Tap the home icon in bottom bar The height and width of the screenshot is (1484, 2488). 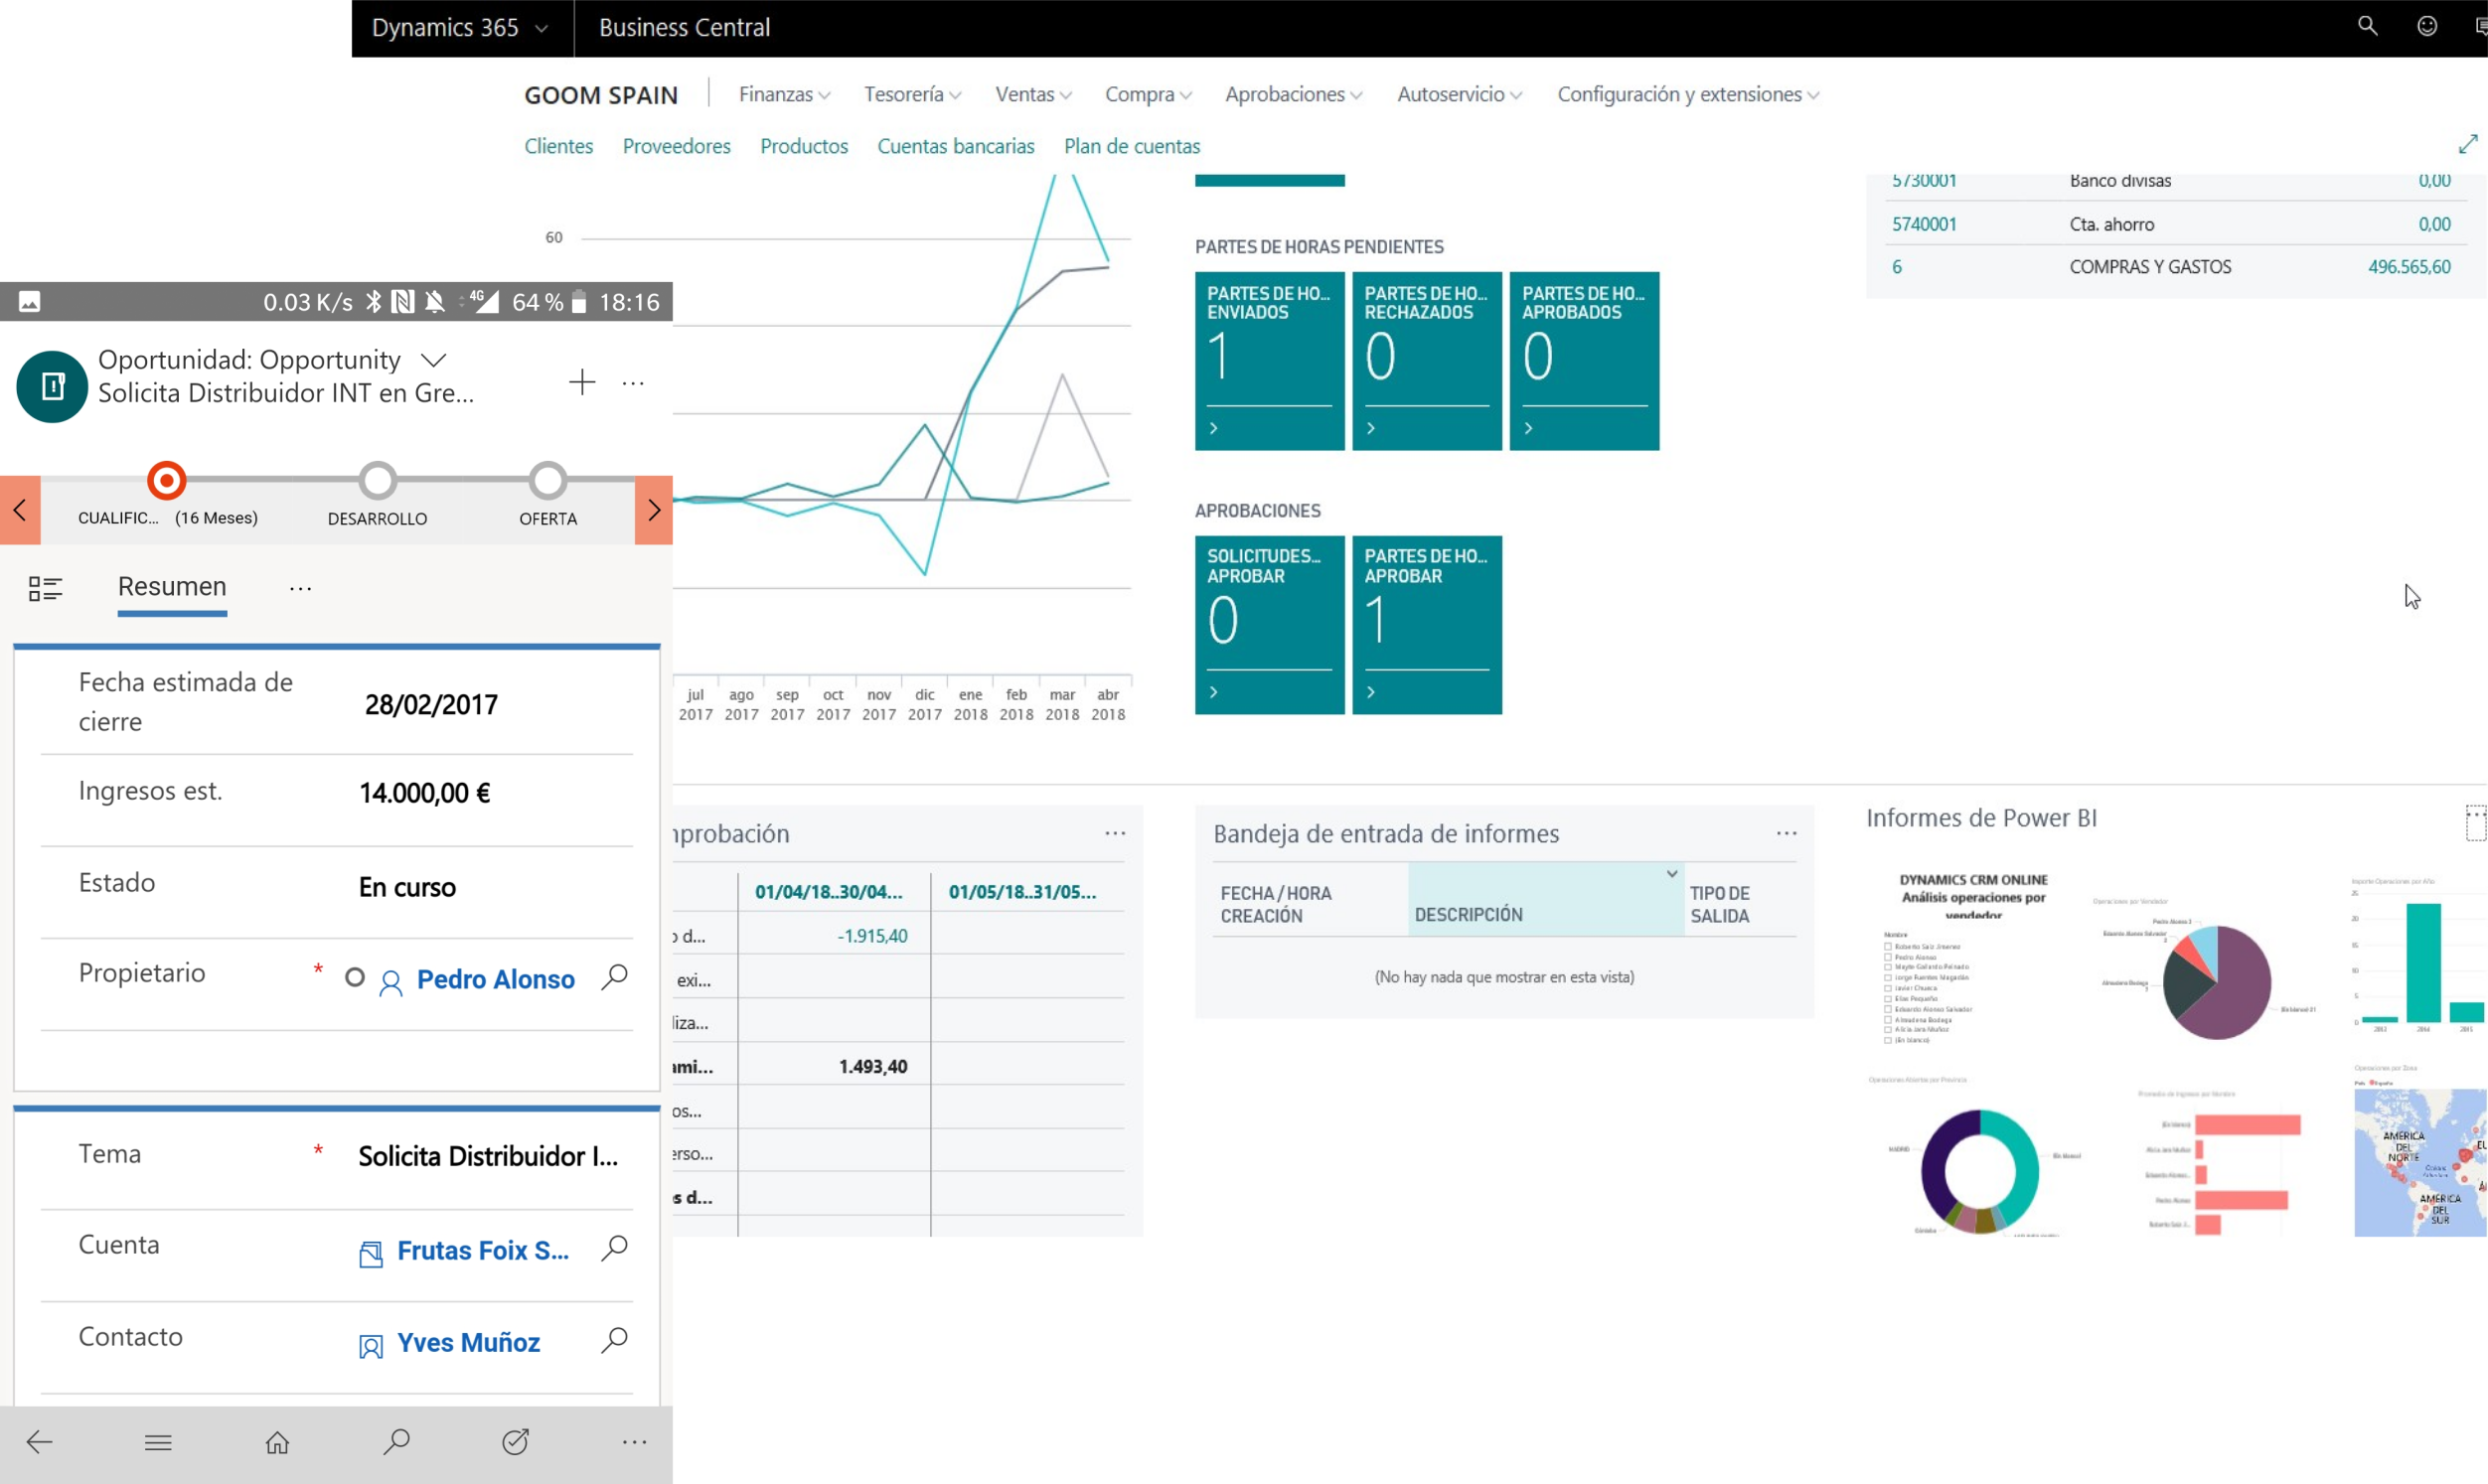277,1442
